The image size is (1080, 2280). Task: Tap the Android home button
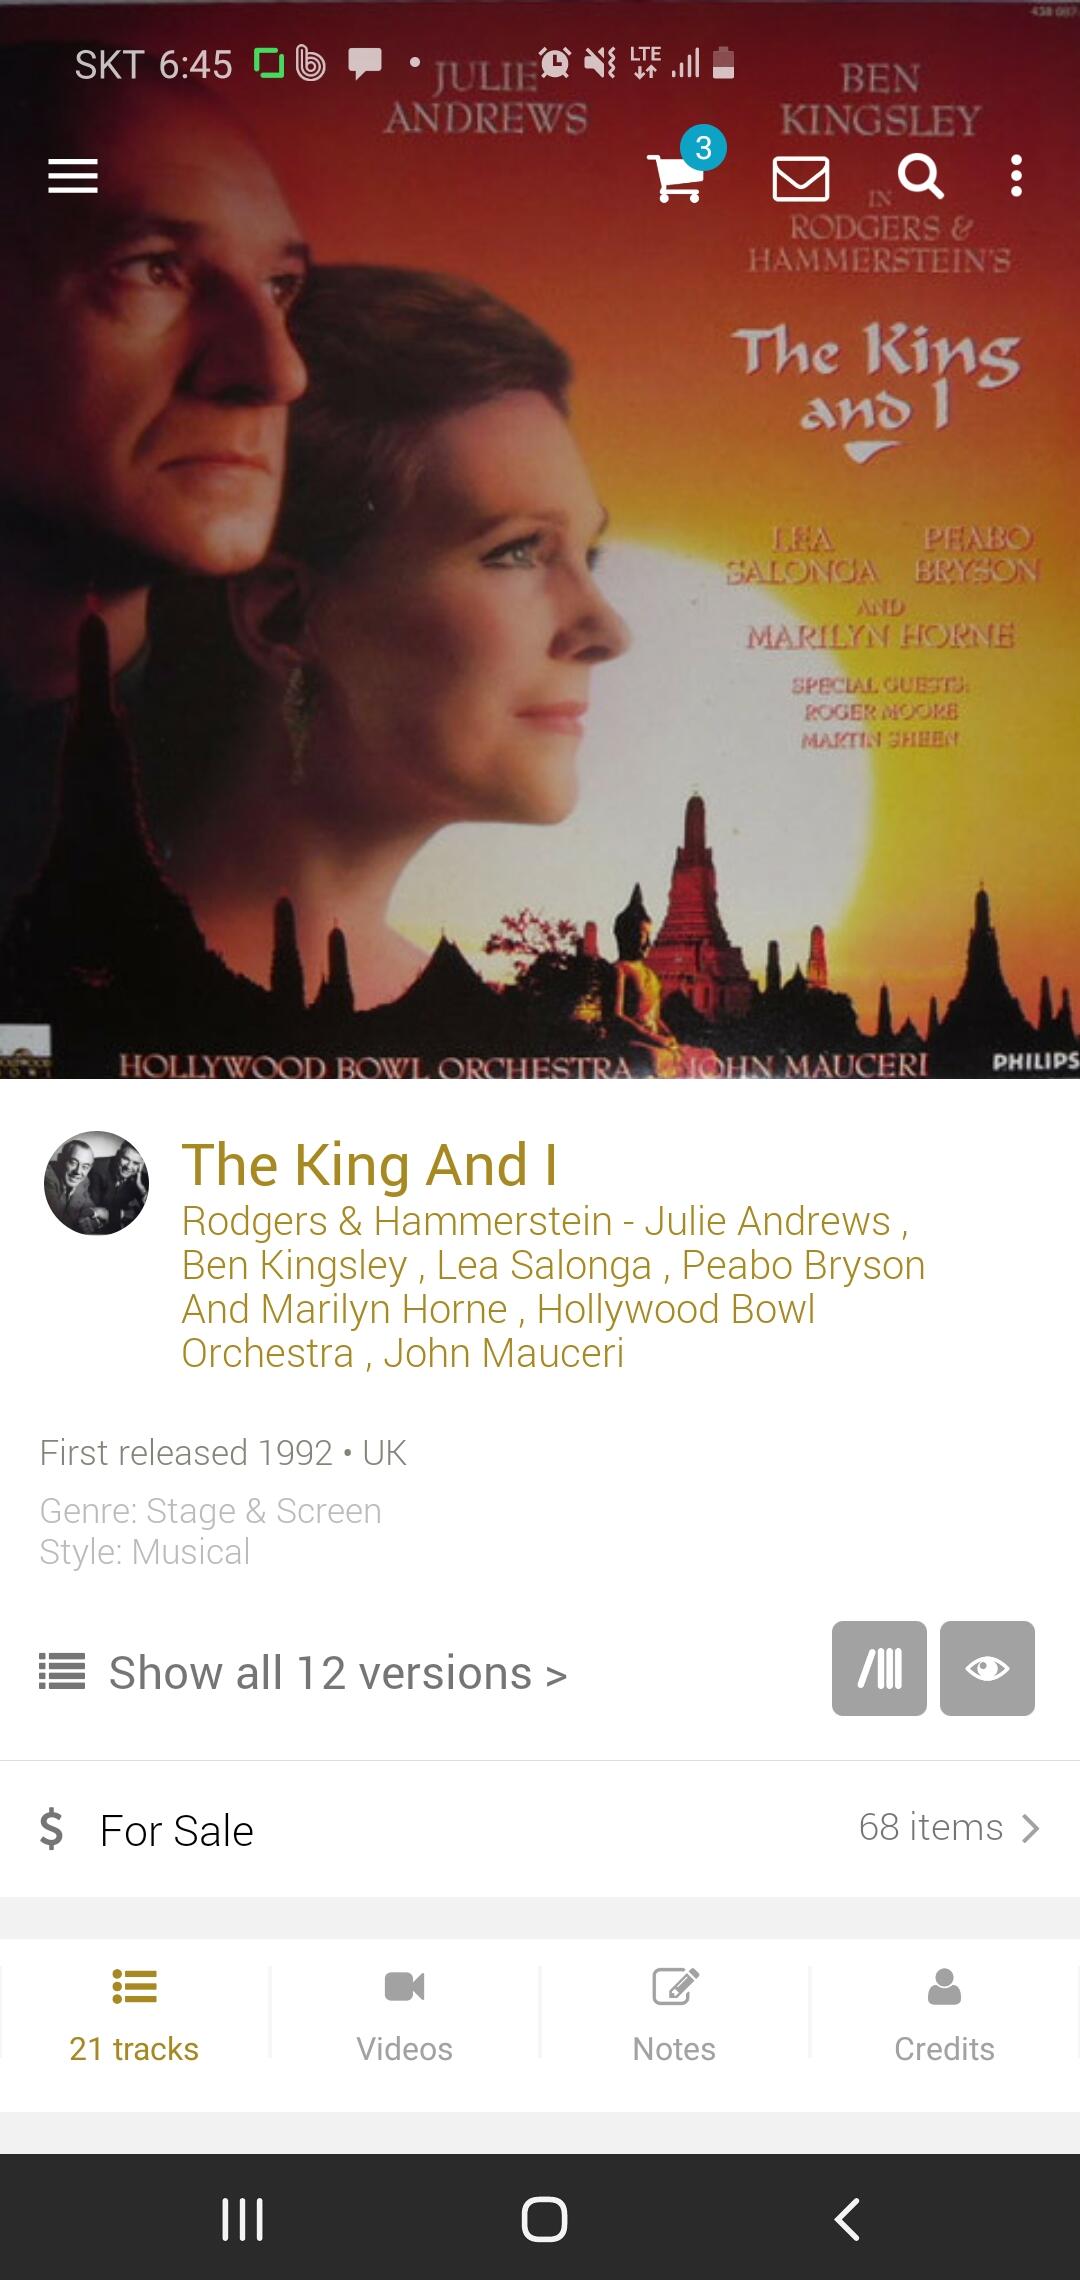click(544, 2219)
